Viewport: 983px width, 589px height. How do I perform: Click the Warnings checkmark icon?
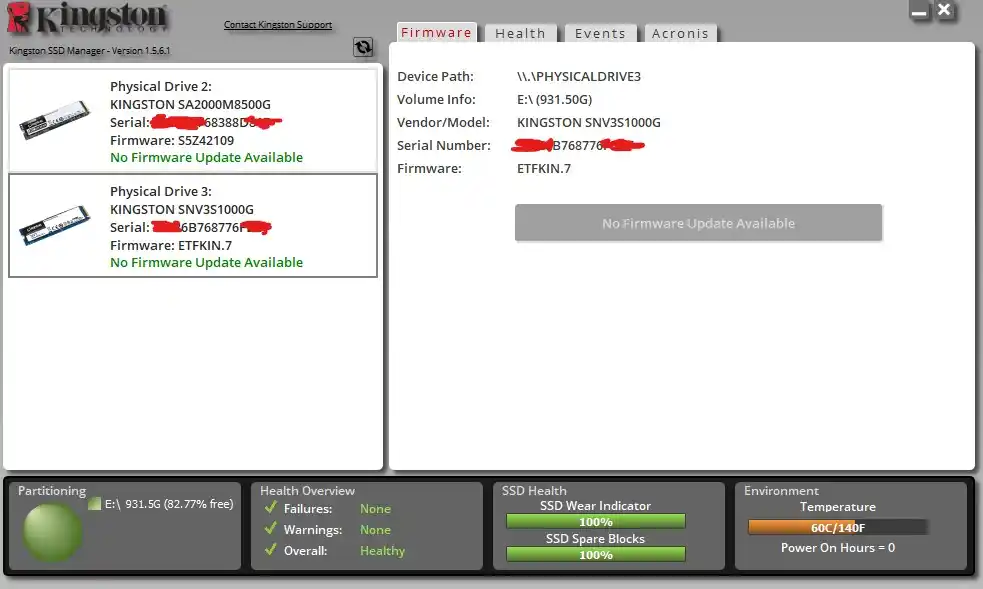pos(271,528)
